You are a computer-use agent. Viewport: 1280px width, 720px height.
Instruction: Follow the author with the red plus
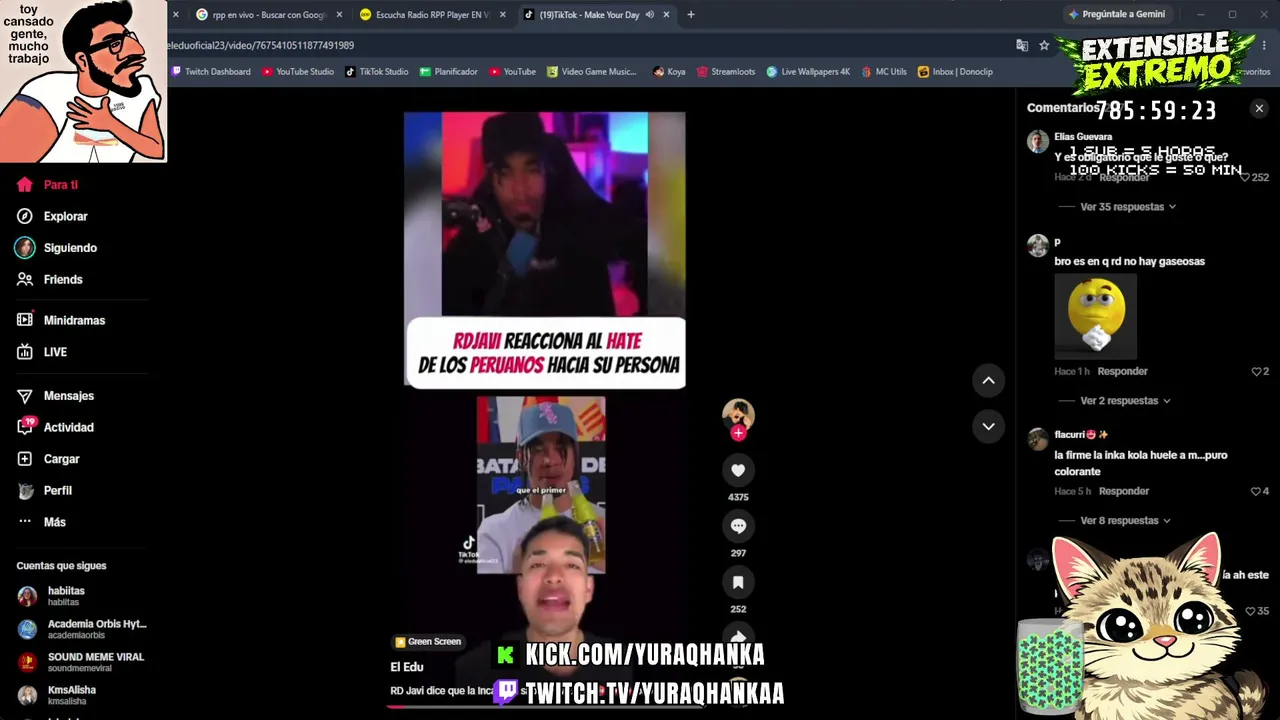click(x=738, y=433)
